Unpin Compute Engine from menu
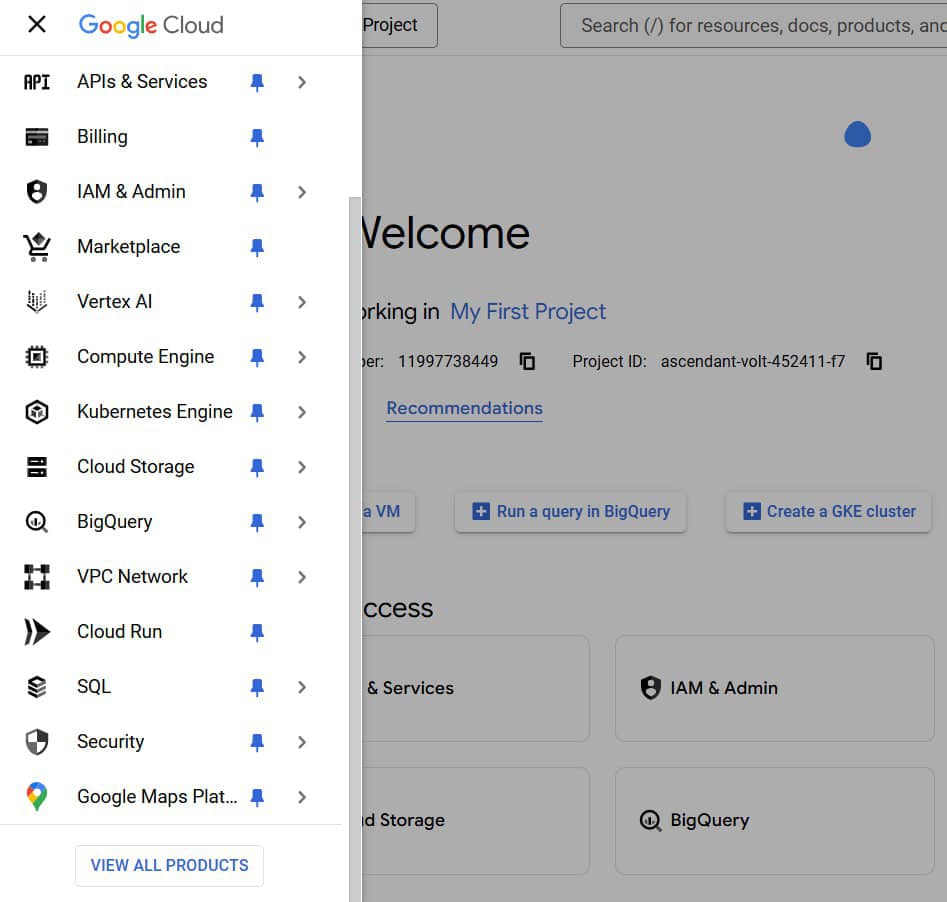 257,357
